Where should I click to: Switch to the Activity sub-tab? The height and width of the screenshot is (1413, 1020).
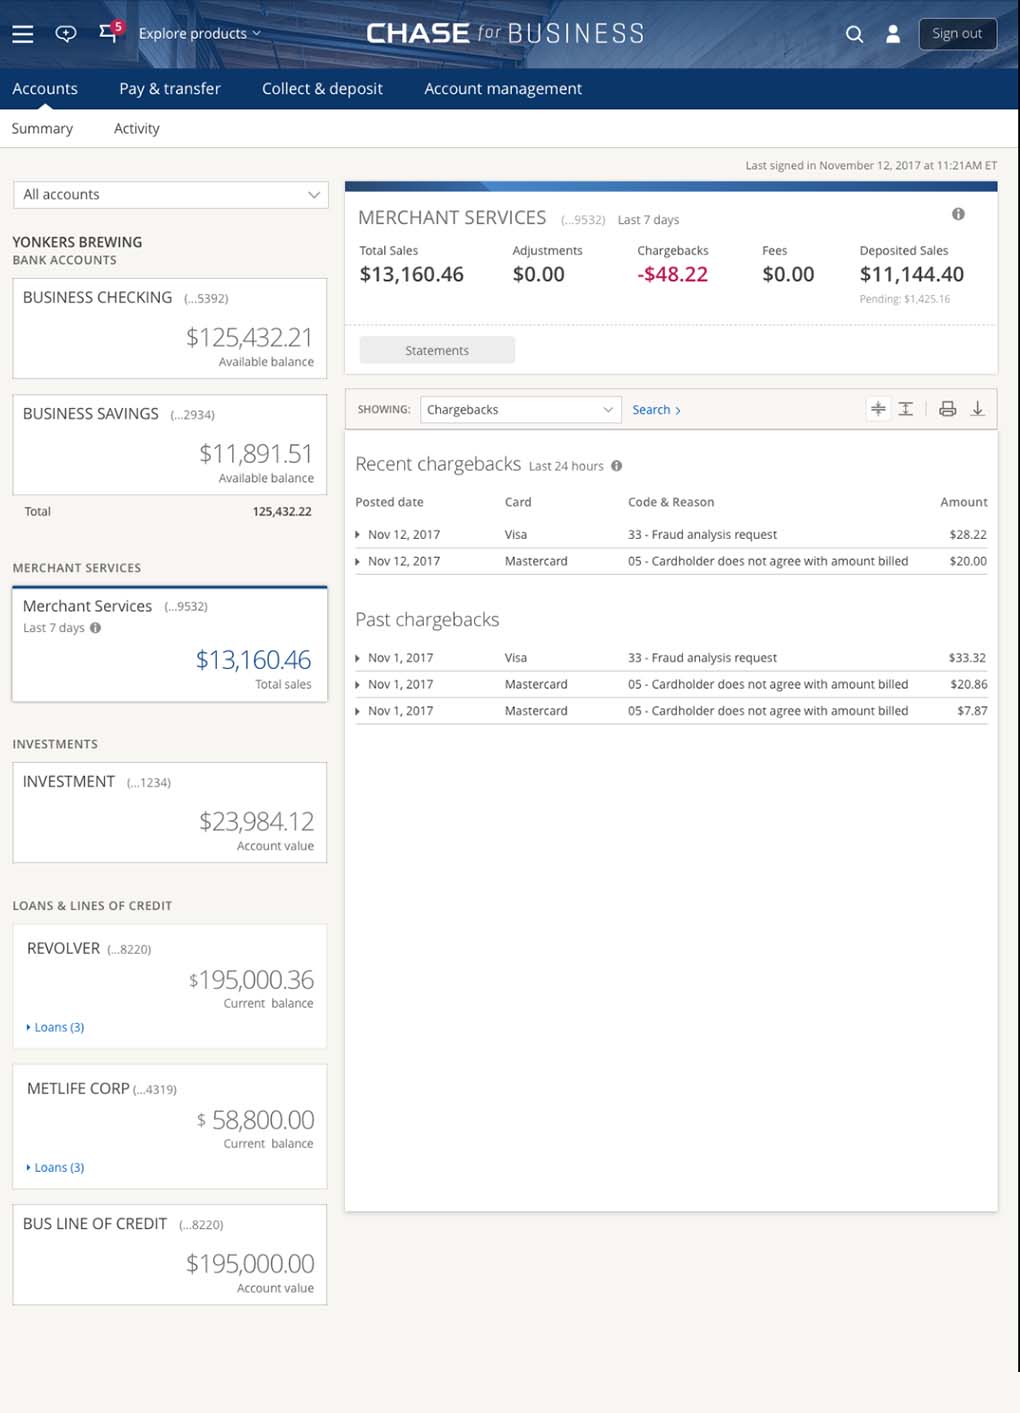(x=137, y=129)
